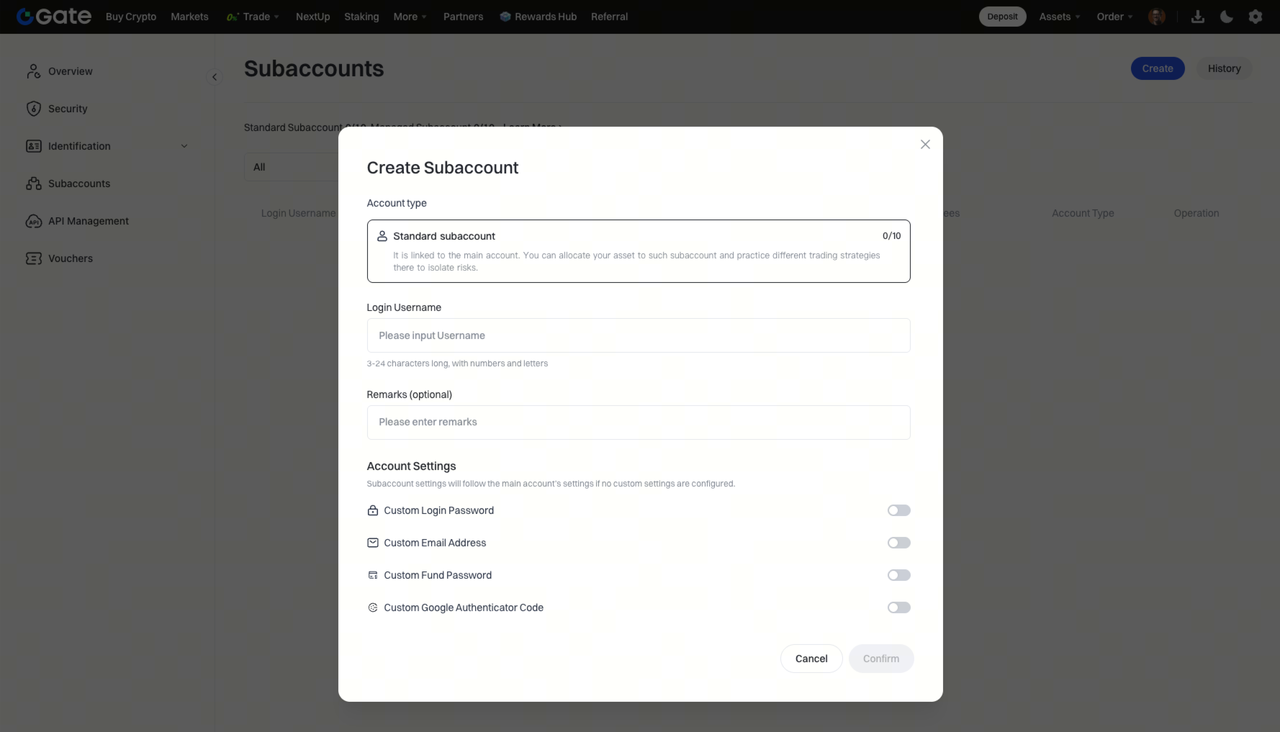Open Security in the sidebar

67,108
